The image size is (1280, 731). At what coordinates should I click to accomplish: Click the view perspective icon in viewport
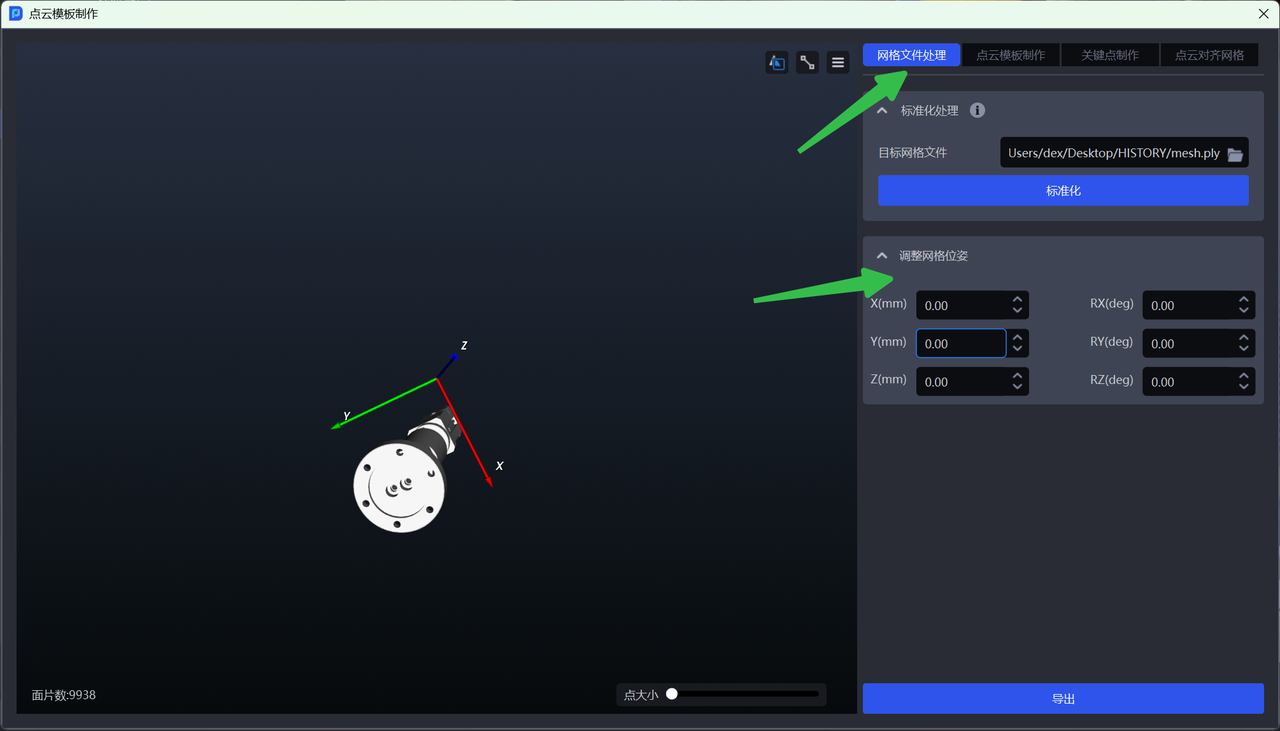(x=777, y=63)
